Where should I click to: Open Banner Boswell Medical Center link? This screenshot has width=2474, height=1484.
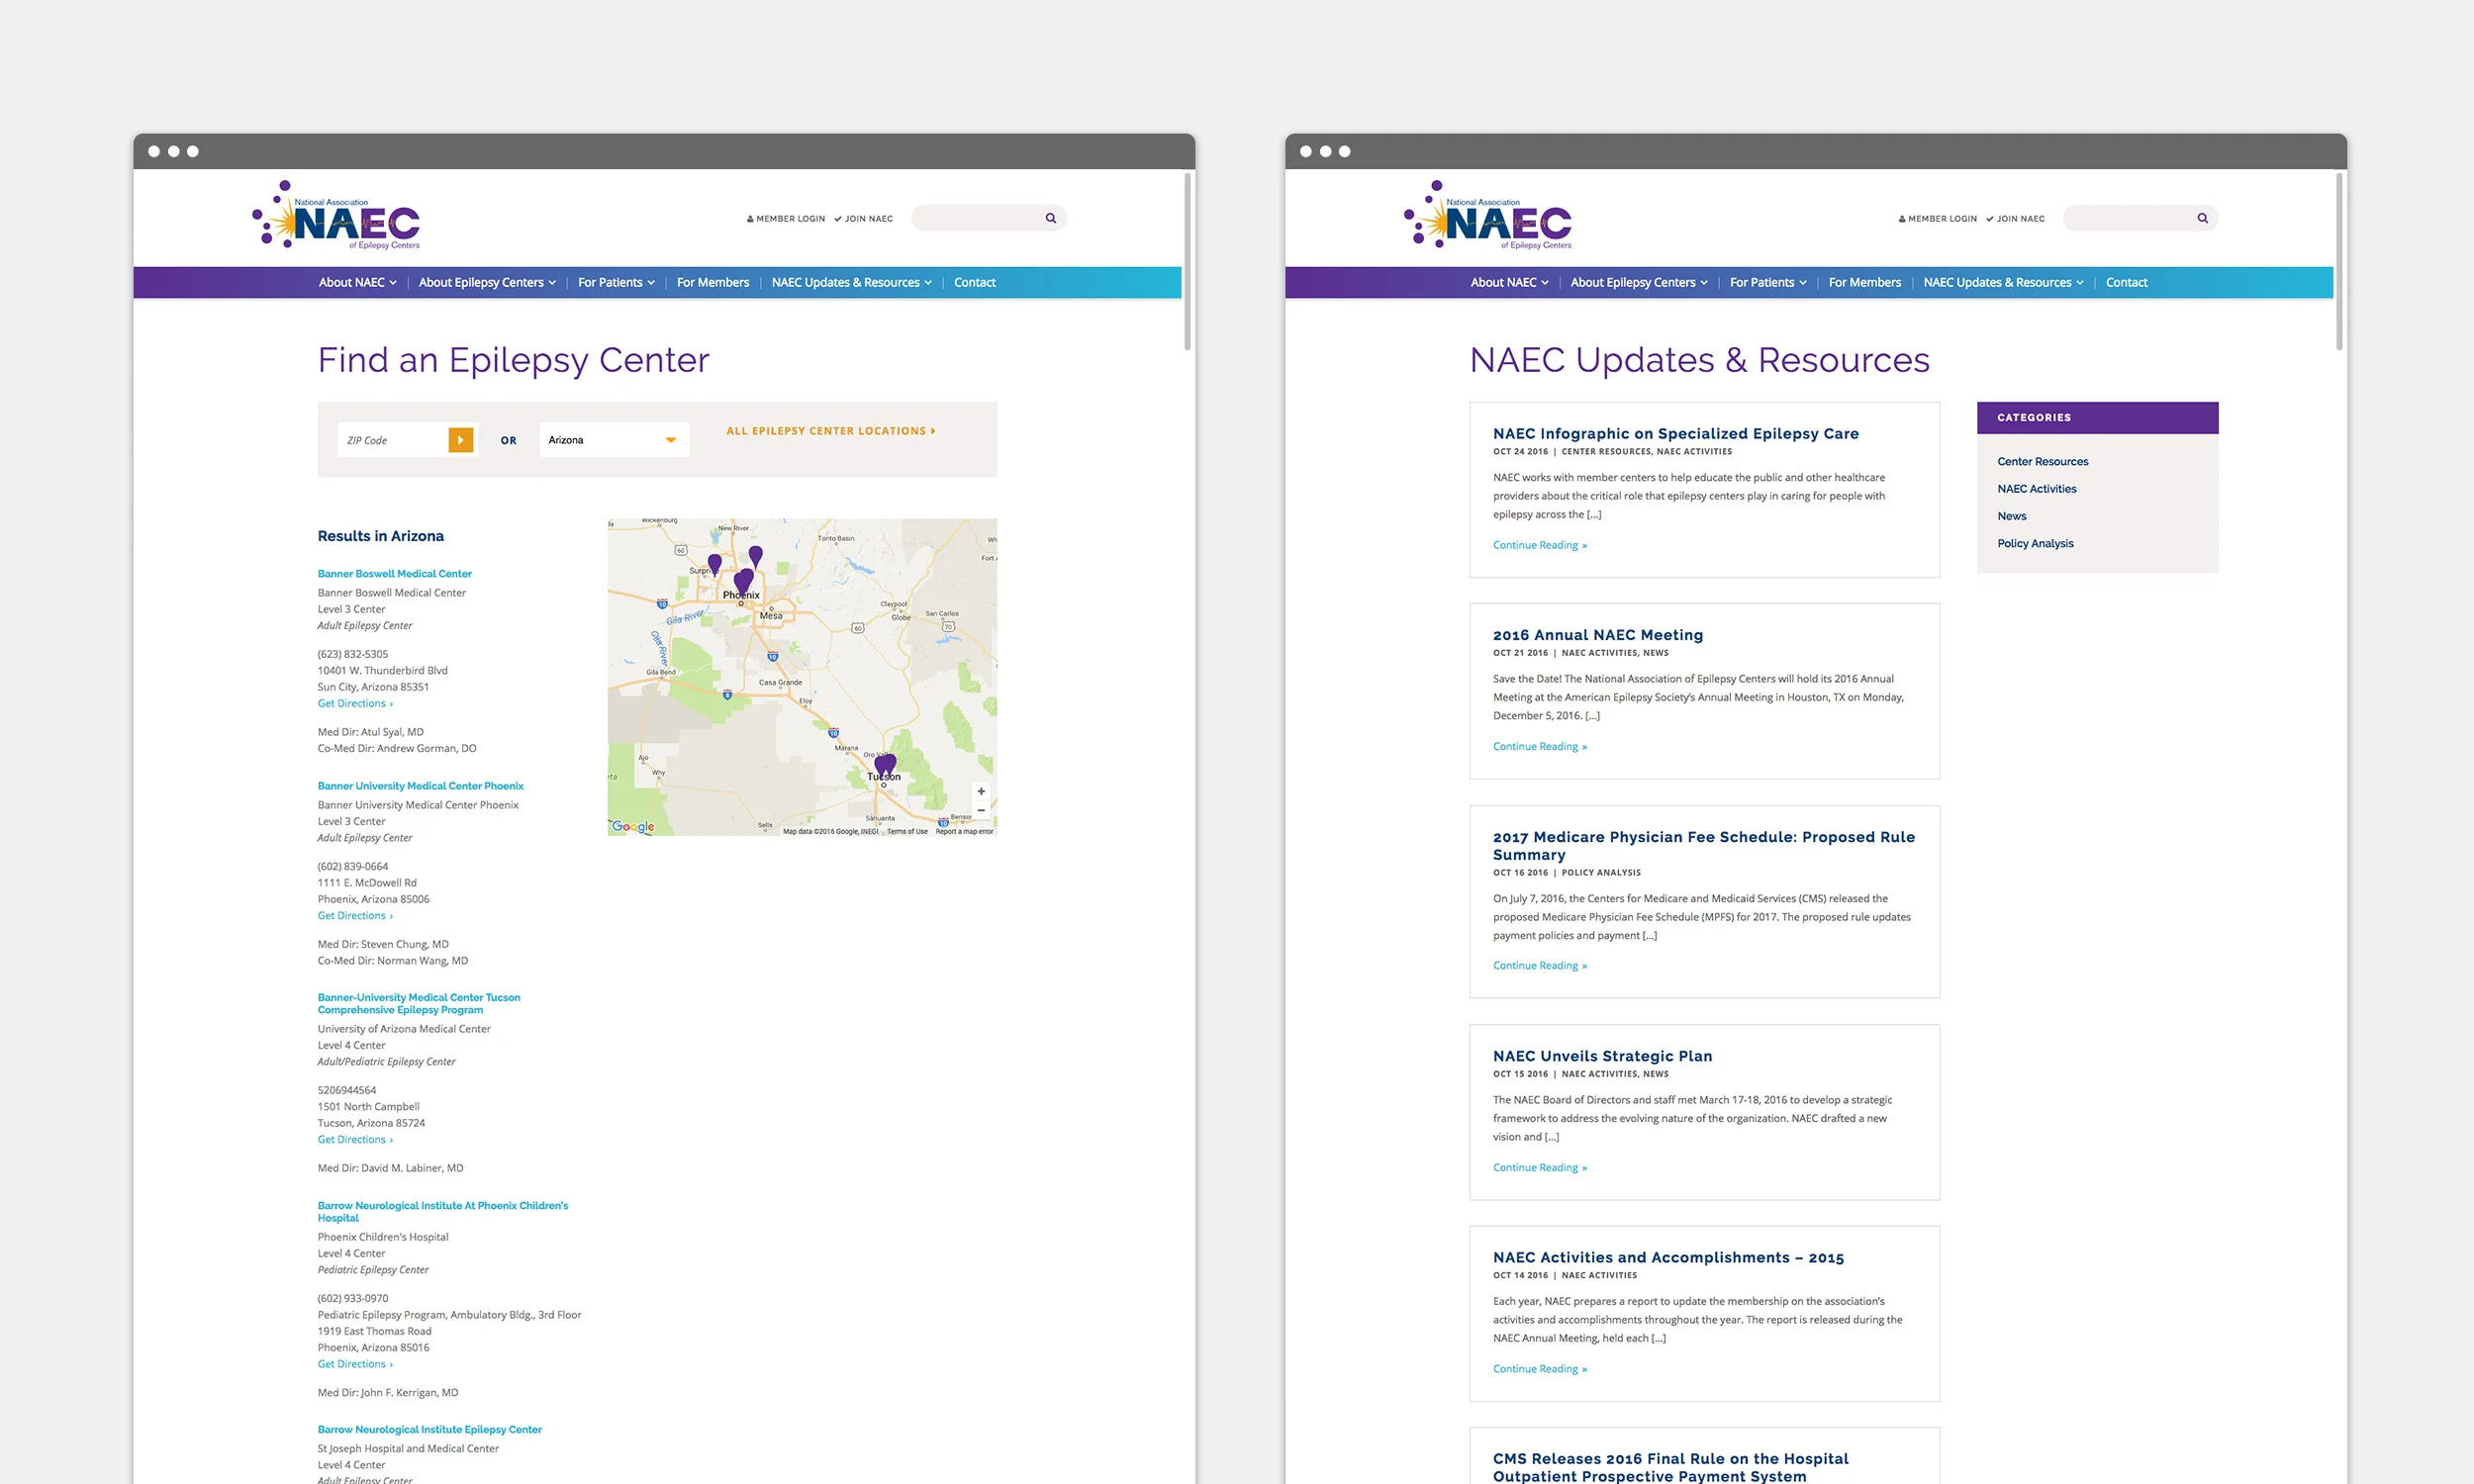[x=395, y=573]
